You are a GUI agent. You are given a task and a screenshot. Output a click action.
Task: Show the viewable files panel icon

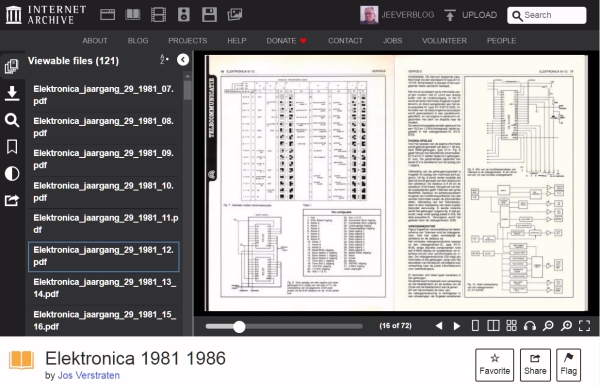click(12, 66)
